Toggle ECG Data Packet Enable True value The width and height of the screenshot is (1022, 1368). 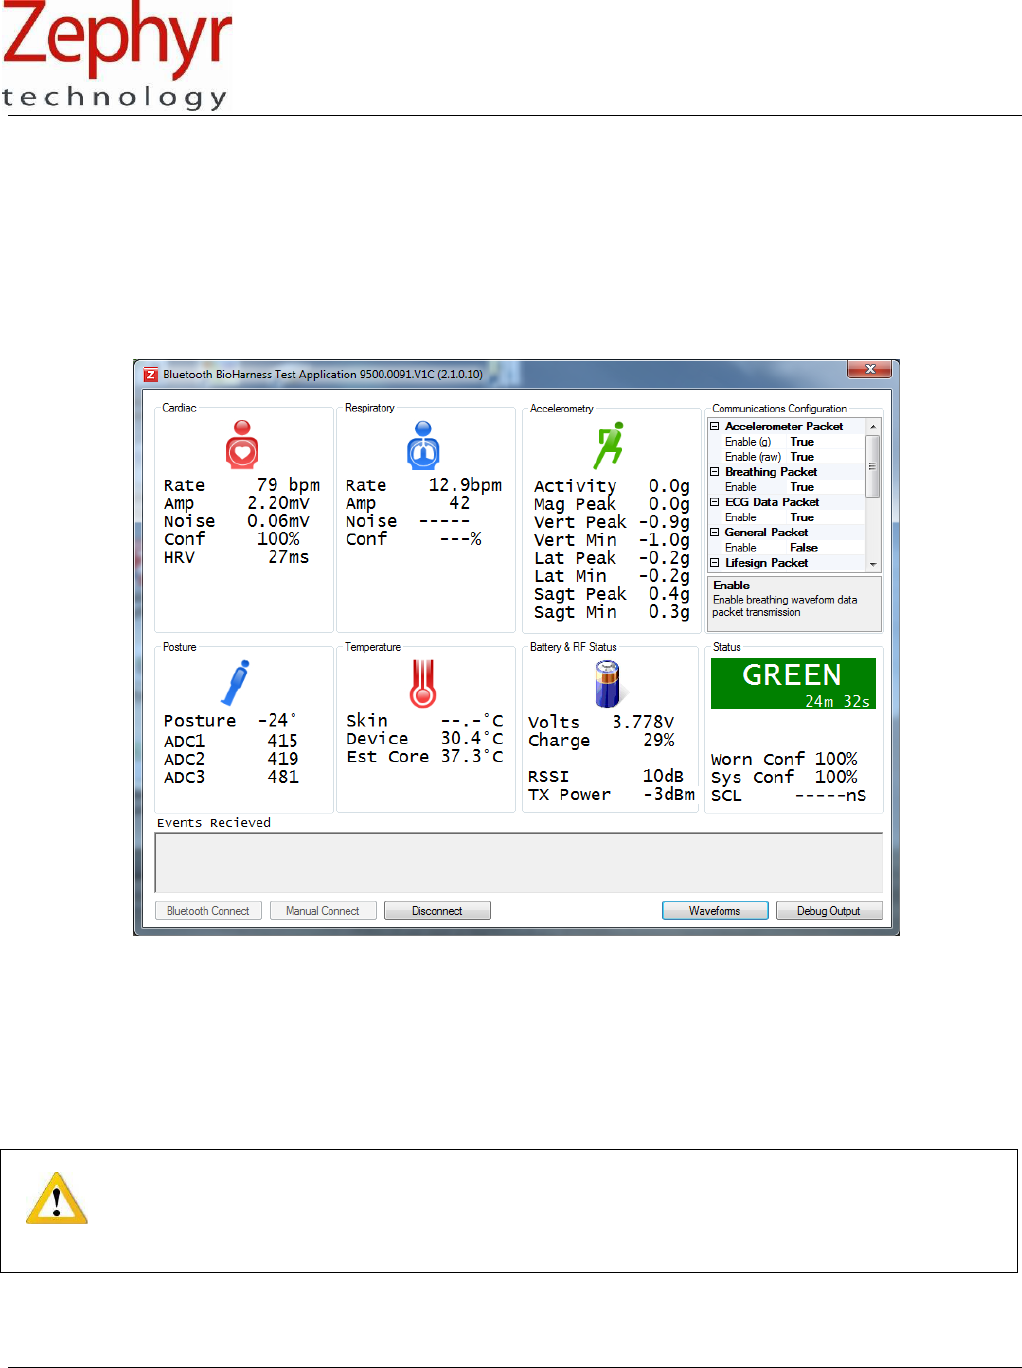click(x=802, y=517)
